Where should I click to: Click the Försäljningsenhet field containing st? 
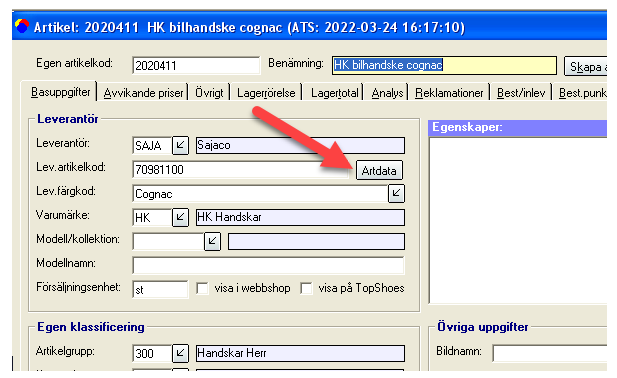click(160, 289)
